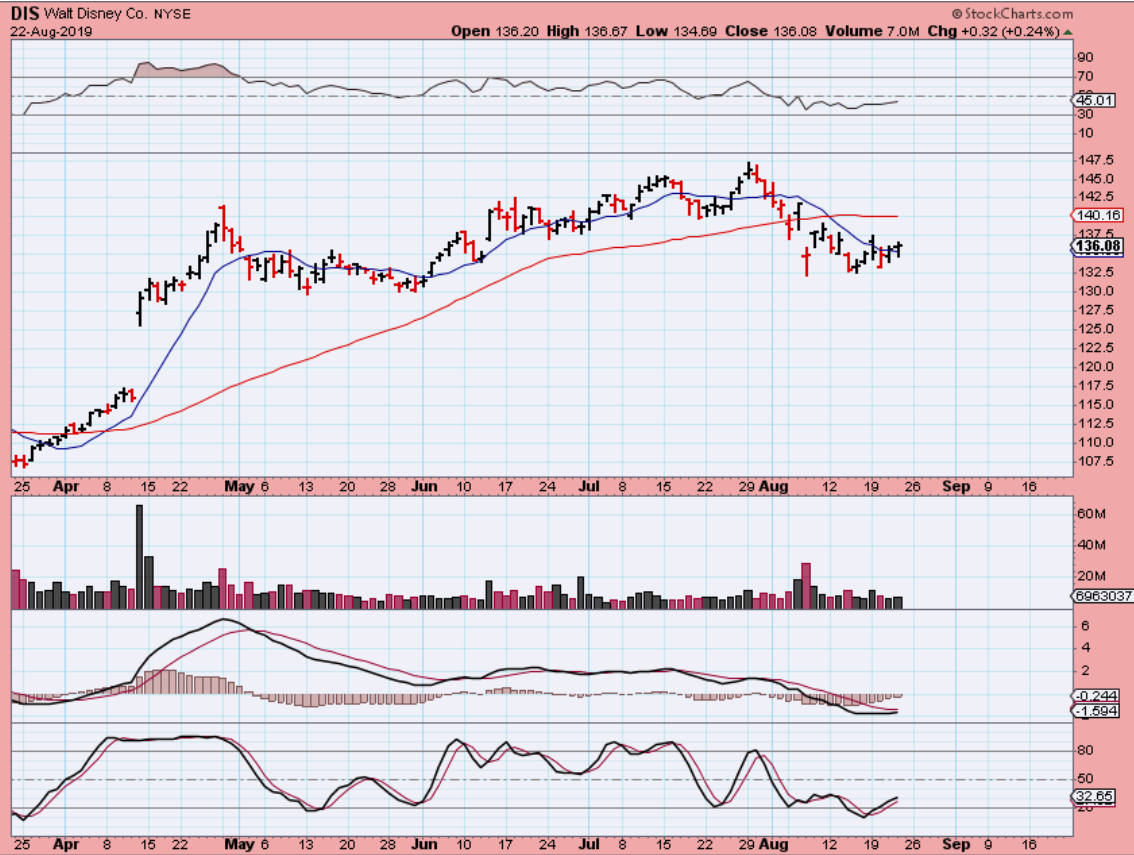Click the 4 level on MACD axis

click(x=1085, y=648)
